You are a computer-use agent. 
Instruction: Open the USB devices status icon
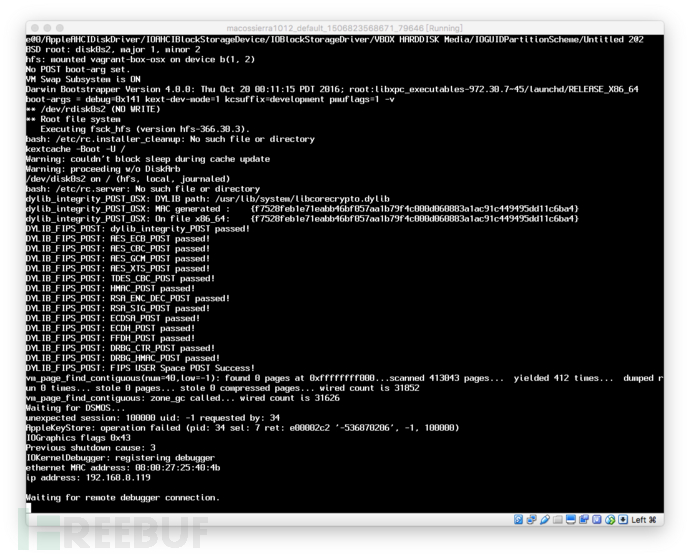coord(545,519)
